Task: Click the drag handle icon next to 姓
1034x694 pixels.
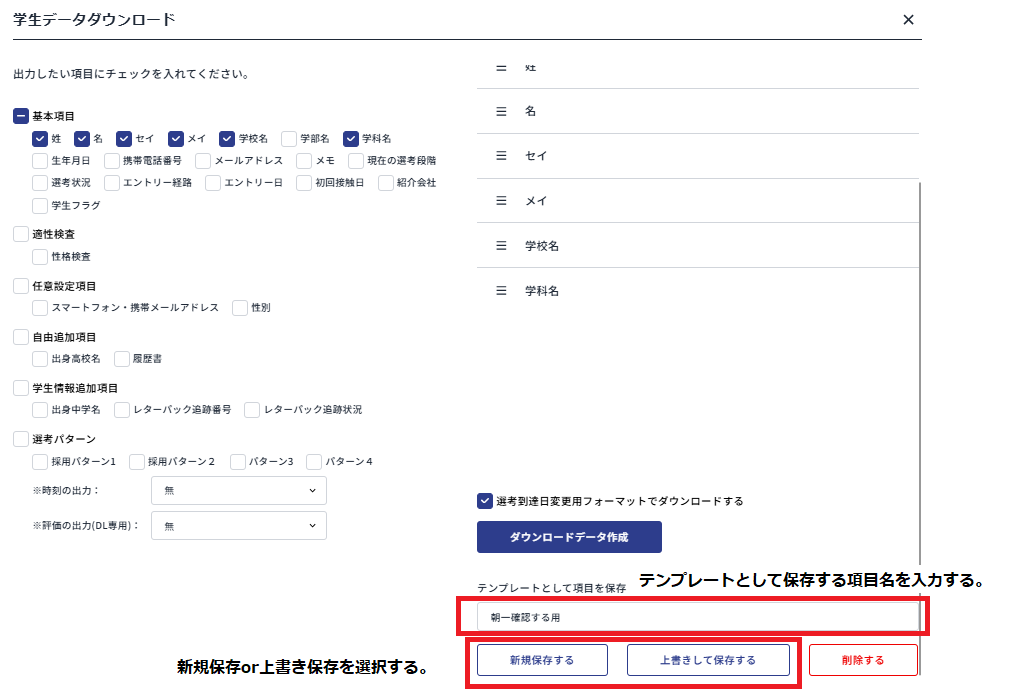Action: point(501,67)
